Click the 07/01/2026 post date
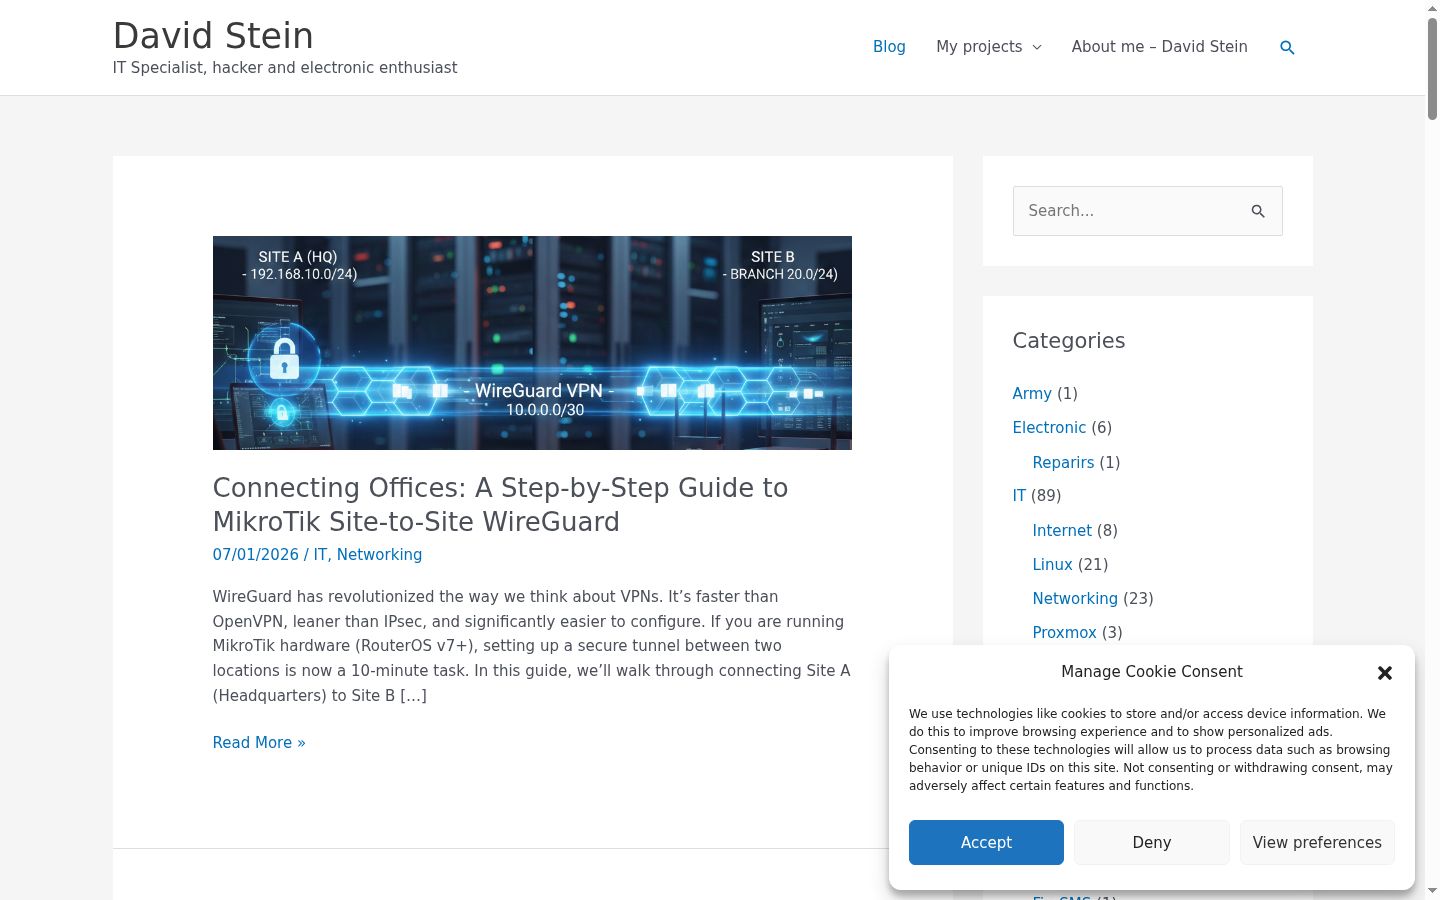The image size is (1440, 900). coord(256,554)
